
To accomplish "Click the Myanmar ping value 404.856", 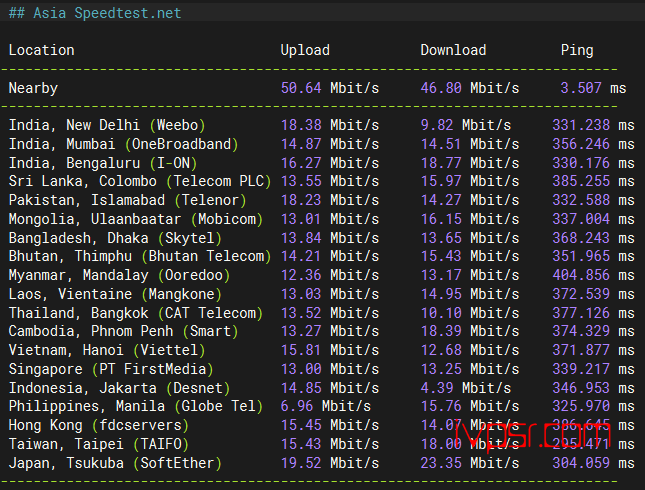I will tap(581, 275).
